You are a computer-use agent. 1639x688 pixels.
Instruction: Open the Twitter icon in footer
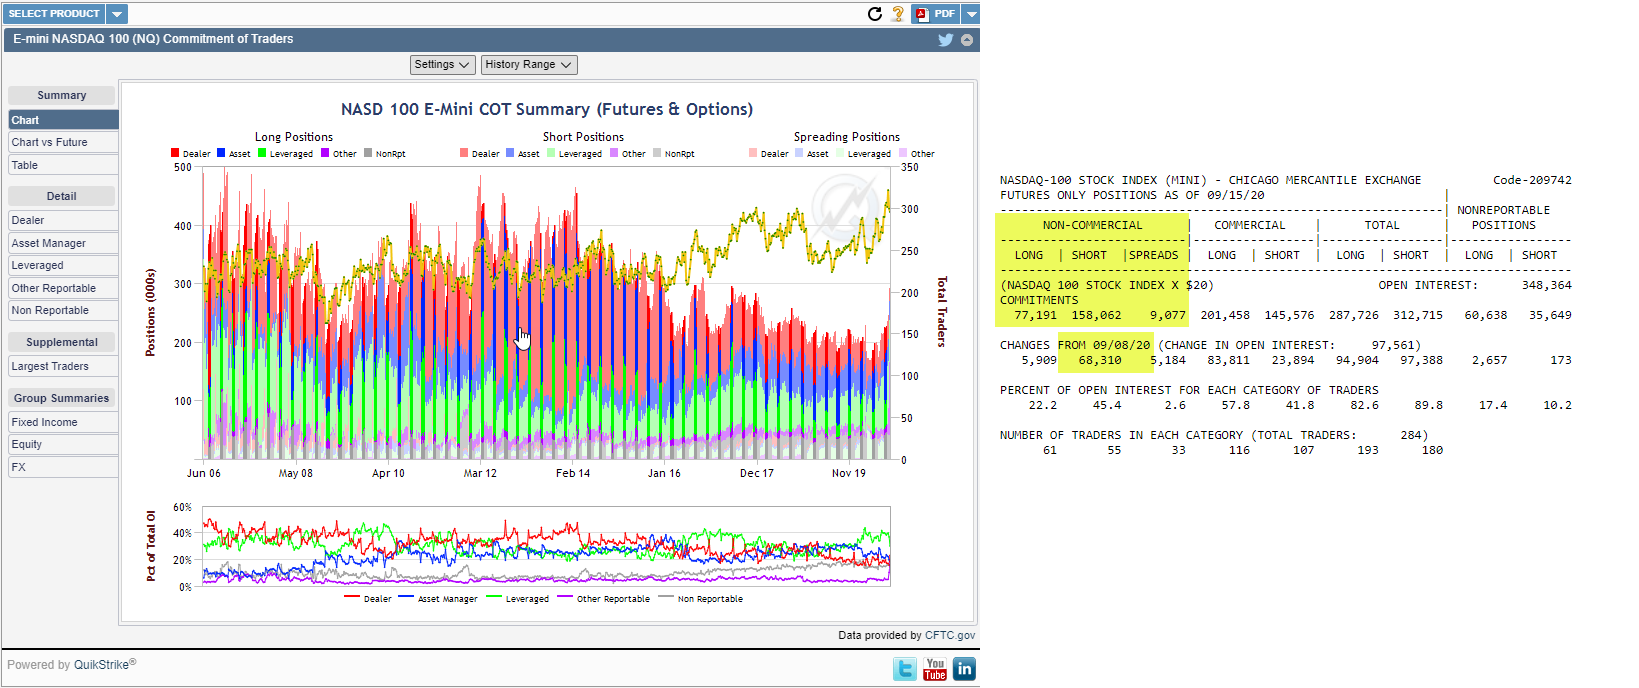[x=904, y=669]
